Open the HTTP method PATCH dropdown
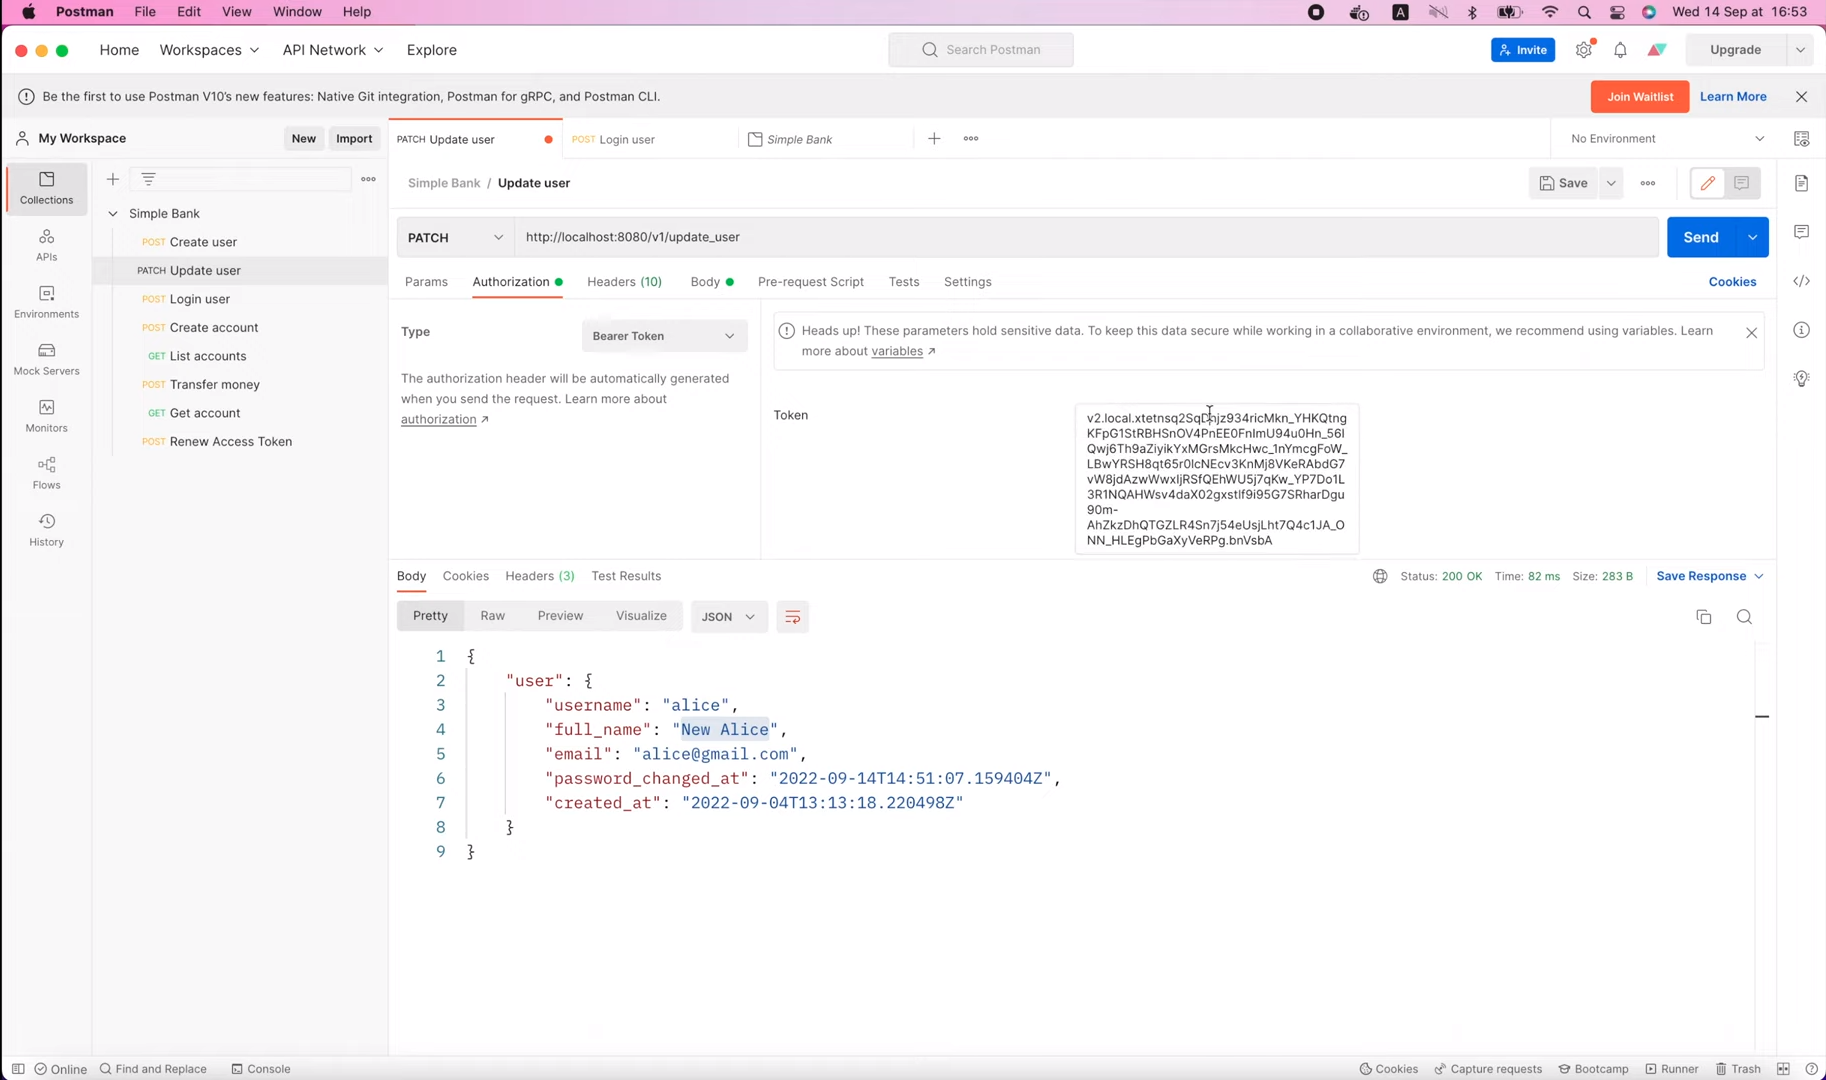 (455, 237)
